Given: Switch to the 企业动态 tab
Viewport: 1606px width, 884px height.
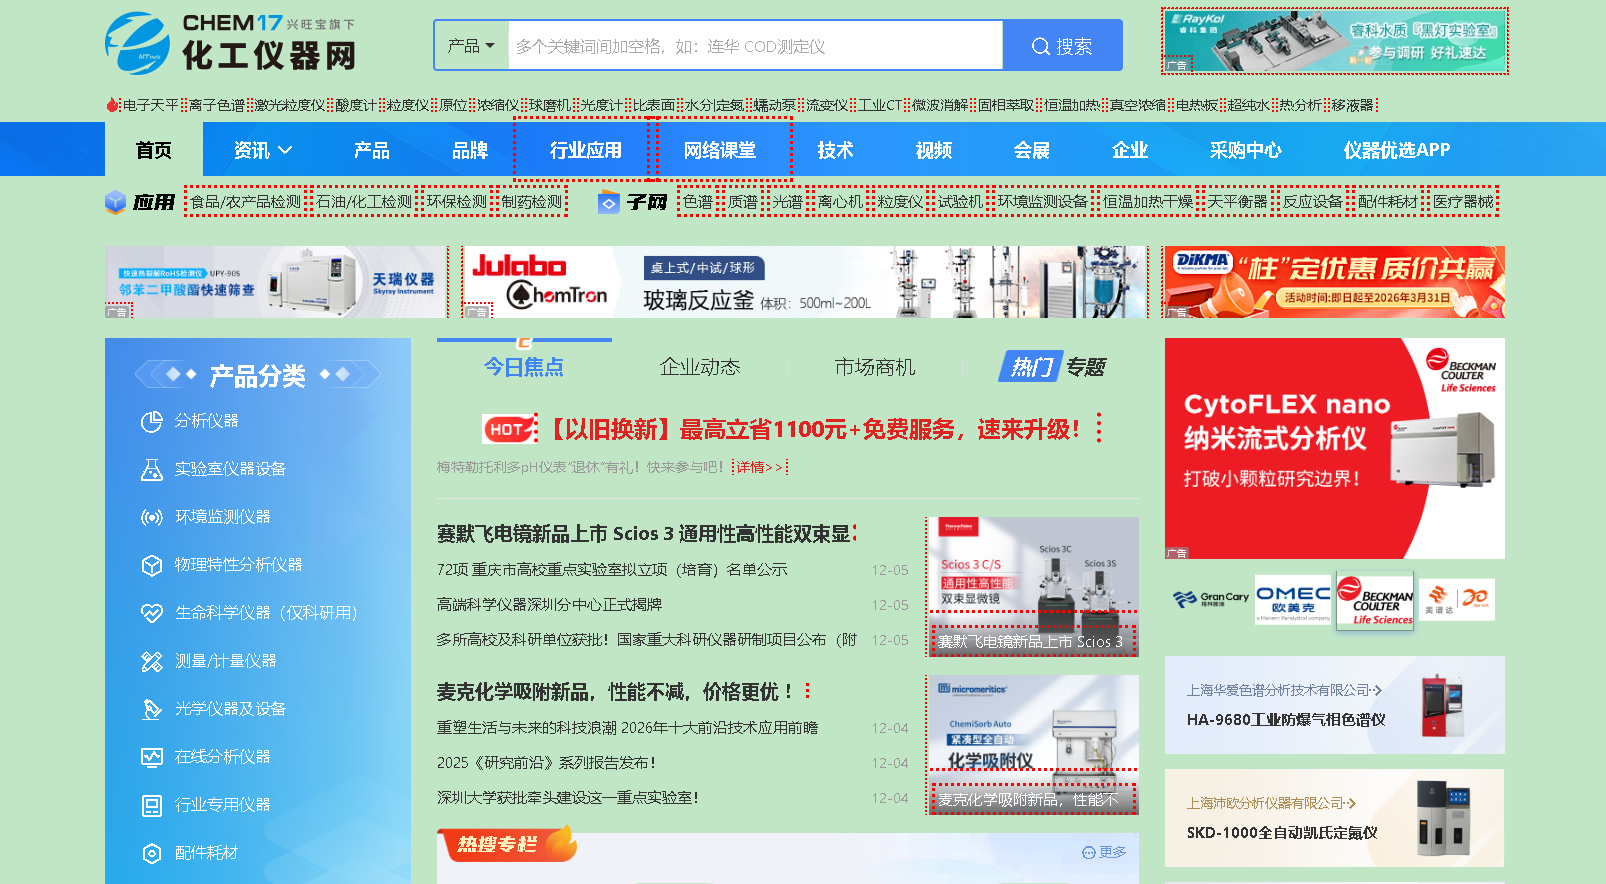Looking at the screenshot, I should [x=700, y=367].
